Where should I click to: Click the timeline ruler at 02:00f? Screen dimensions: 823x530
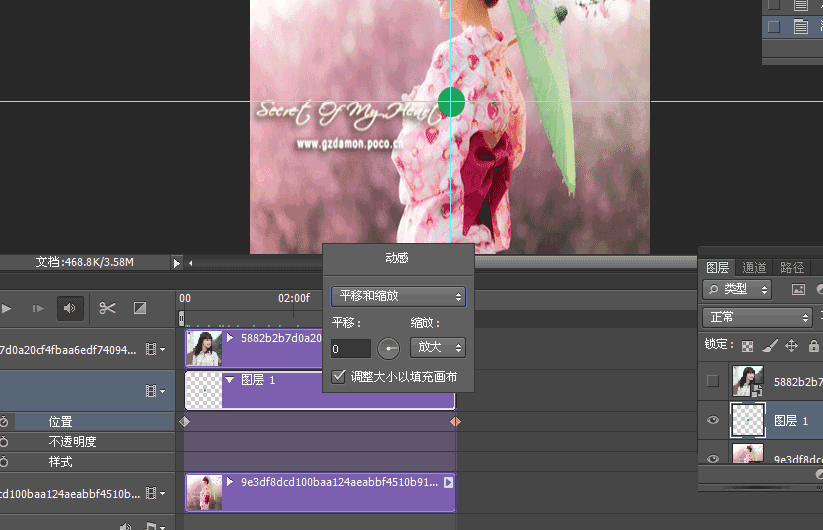294,299
